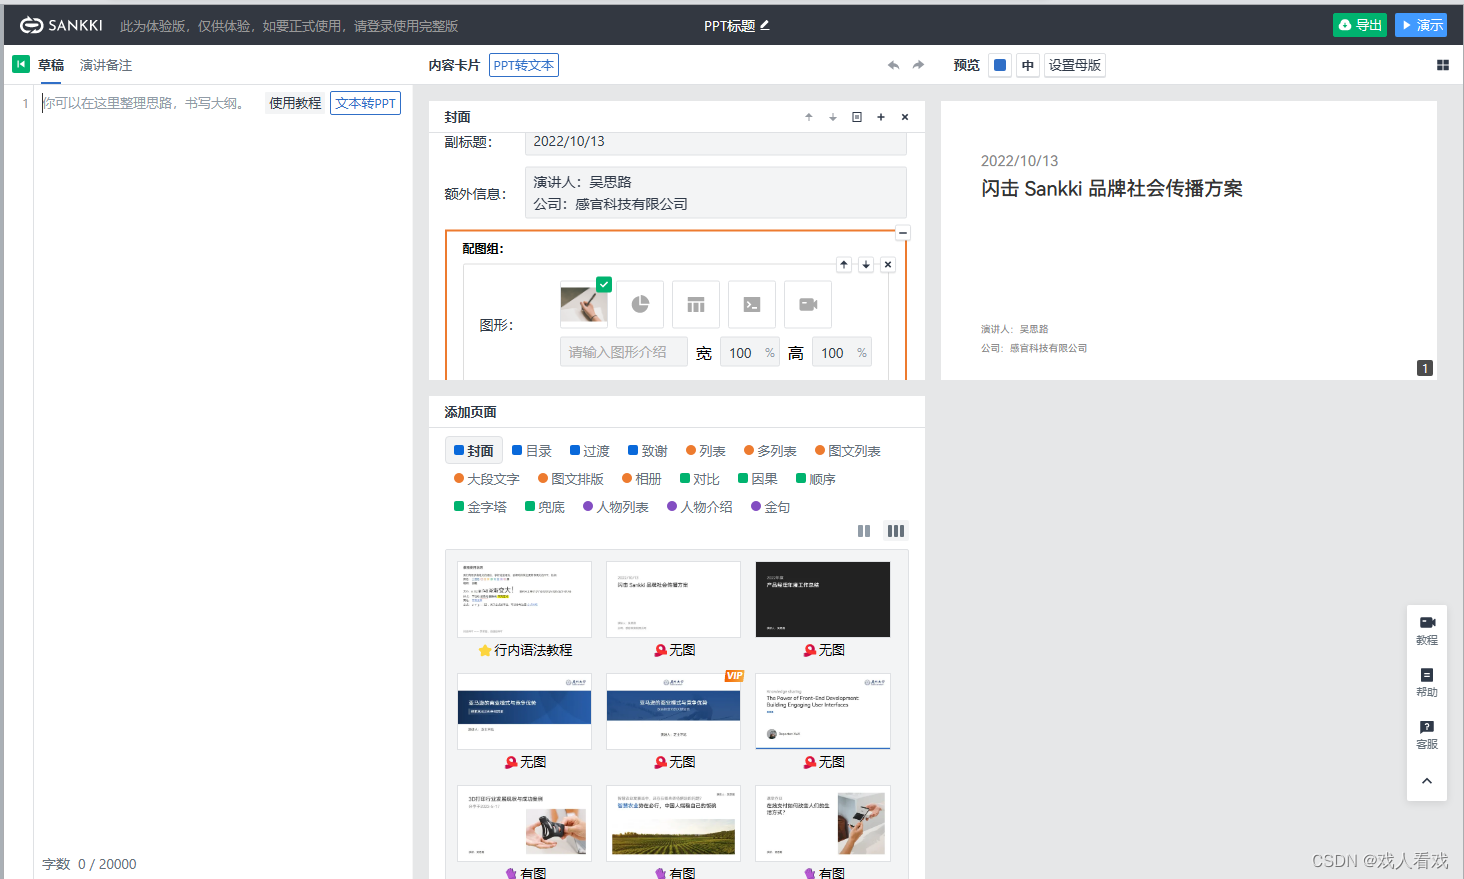The height and width of the screenshot is (879, 1464).
Task: Move the 配图组 image item up
Action: pyautogui.click(x=844, y=265)
